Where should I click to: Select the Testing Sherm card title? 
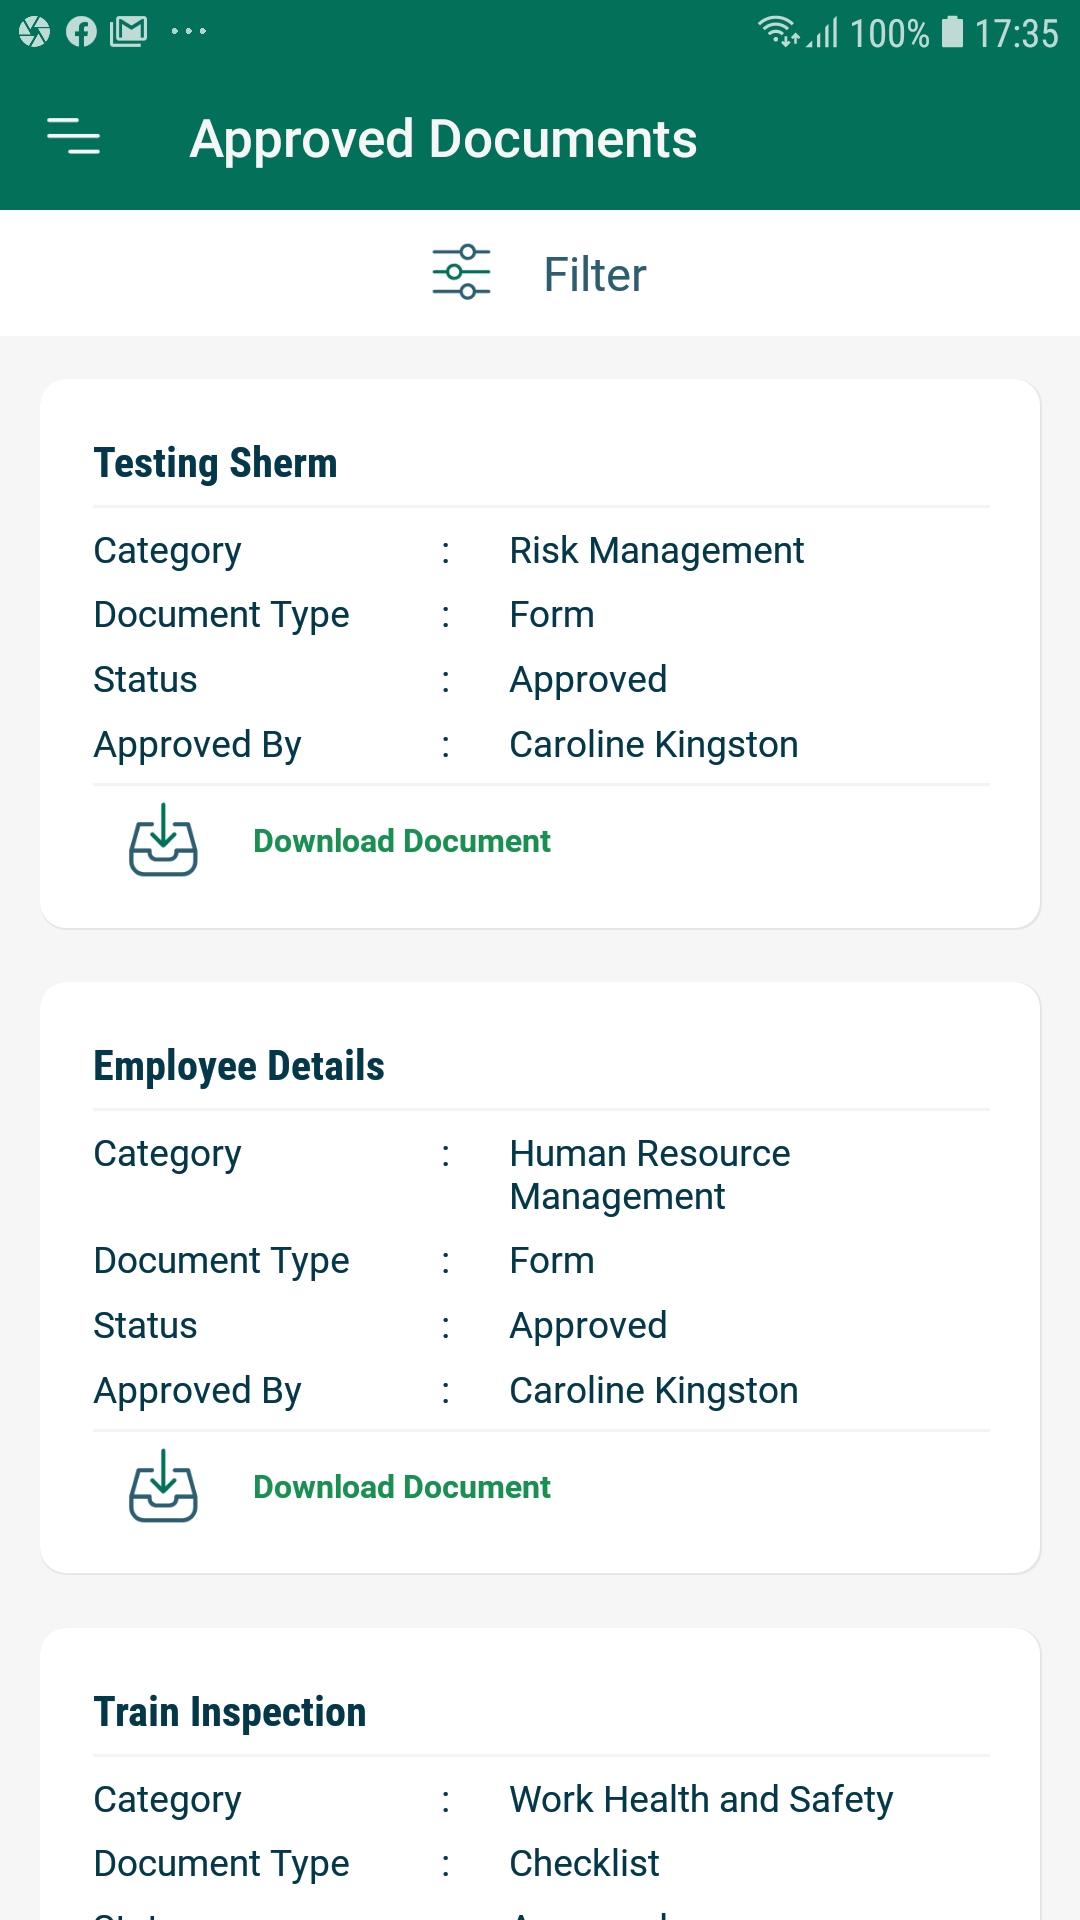[215, 463]
